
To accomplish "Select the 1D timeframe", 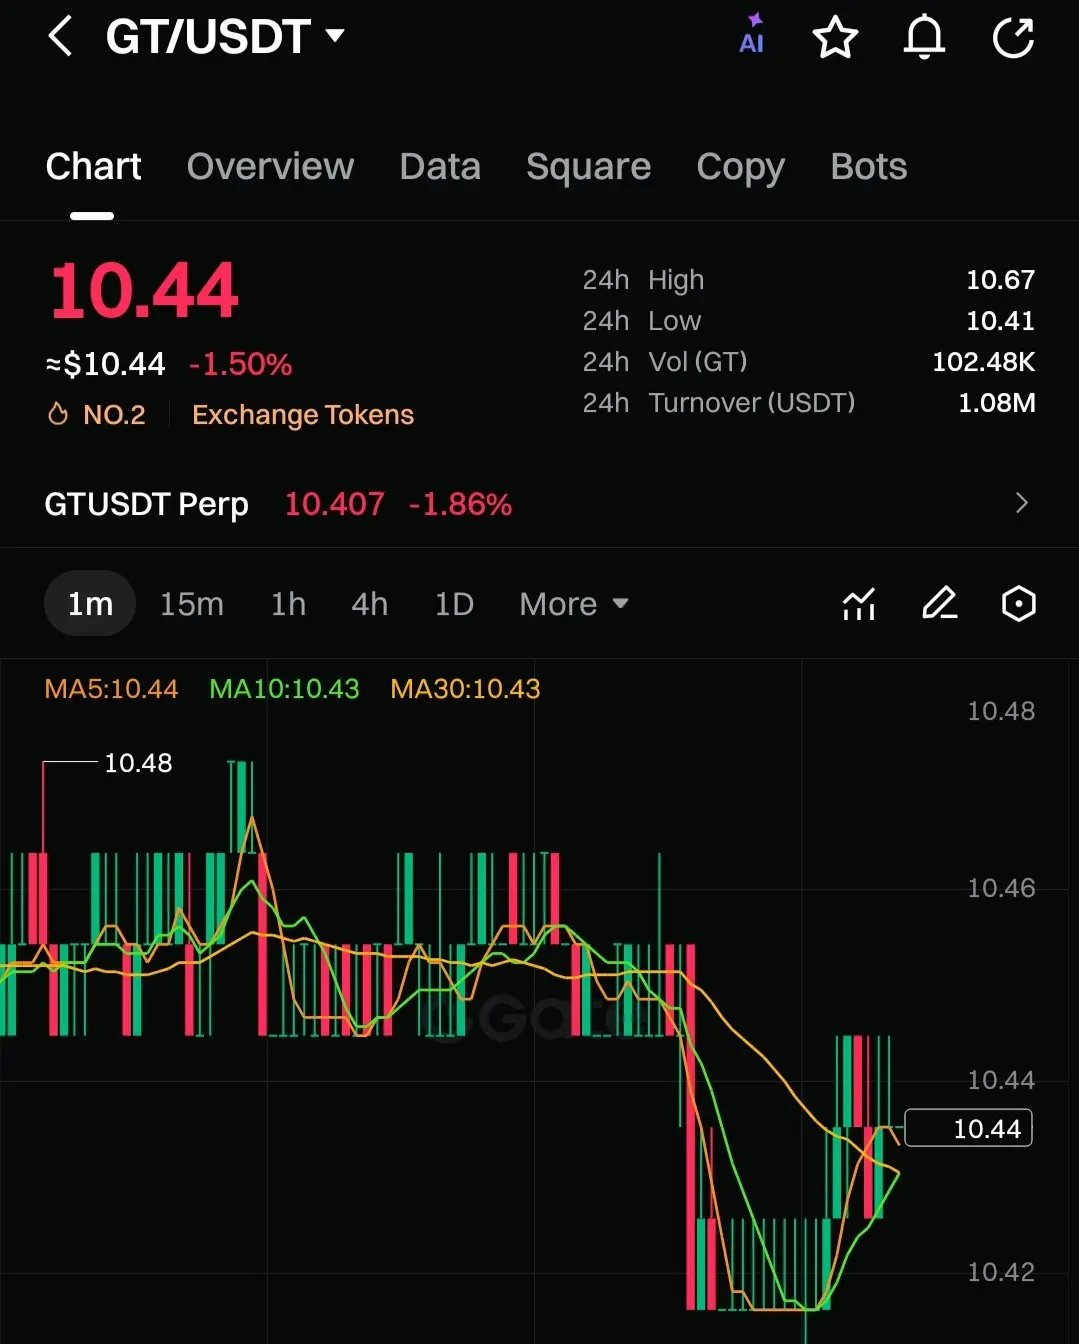I will pyautogui.click(x=454, y=604).
